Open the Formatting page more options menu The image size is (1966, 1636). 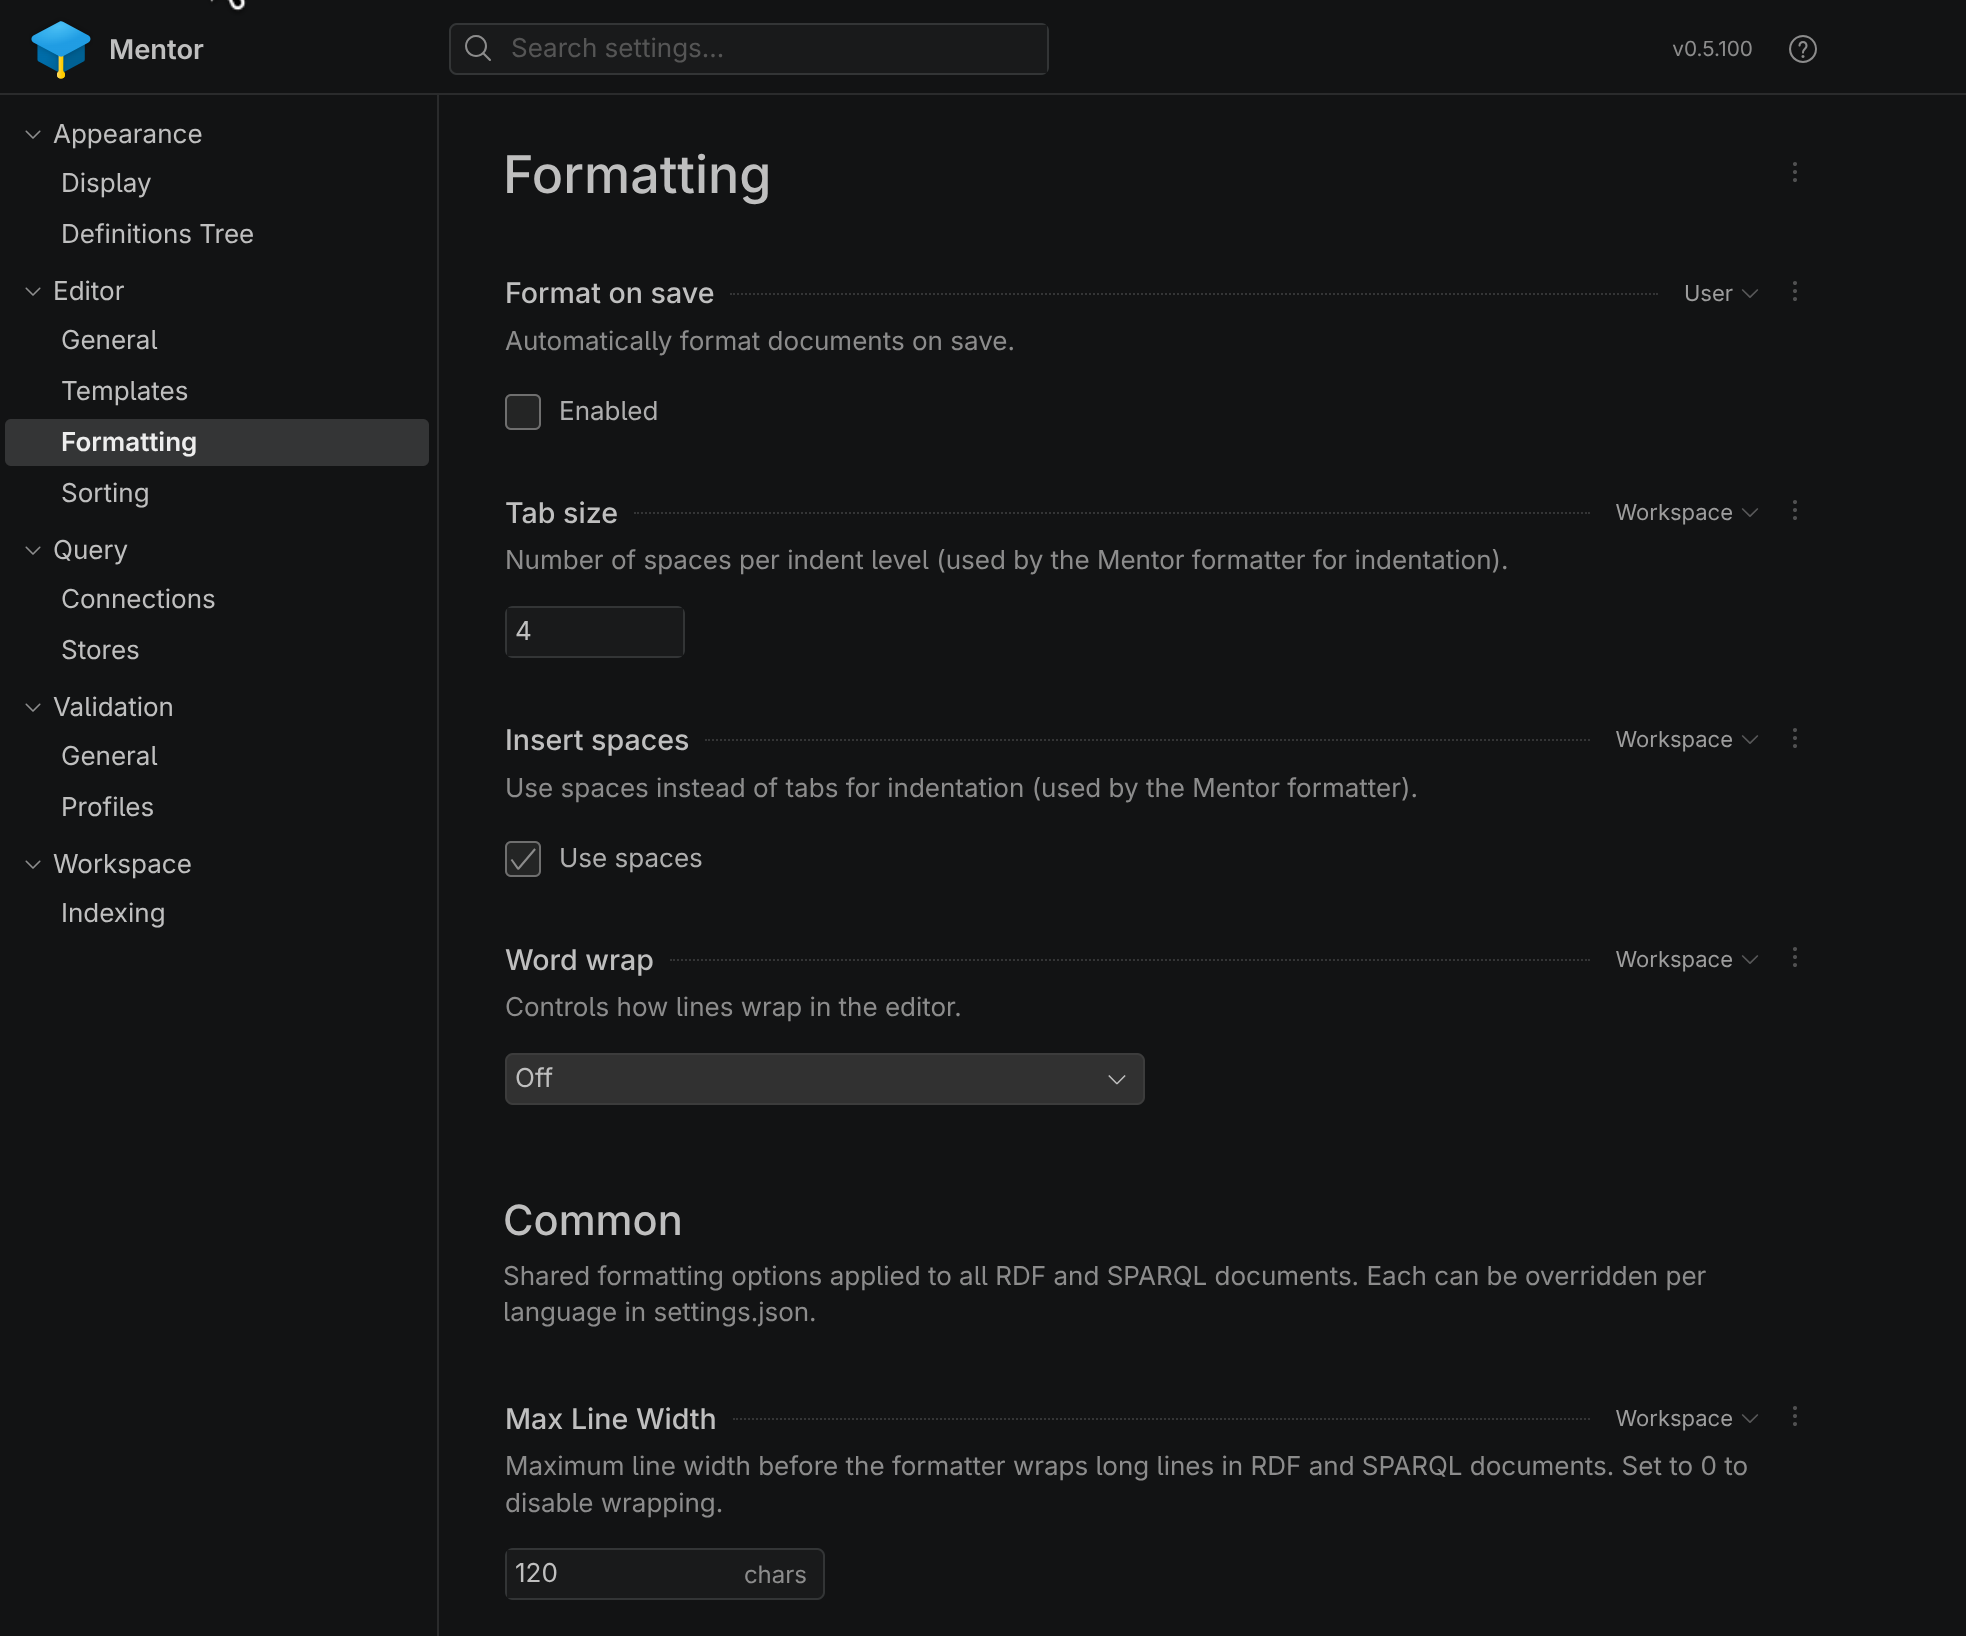[x=1795, y=172]
